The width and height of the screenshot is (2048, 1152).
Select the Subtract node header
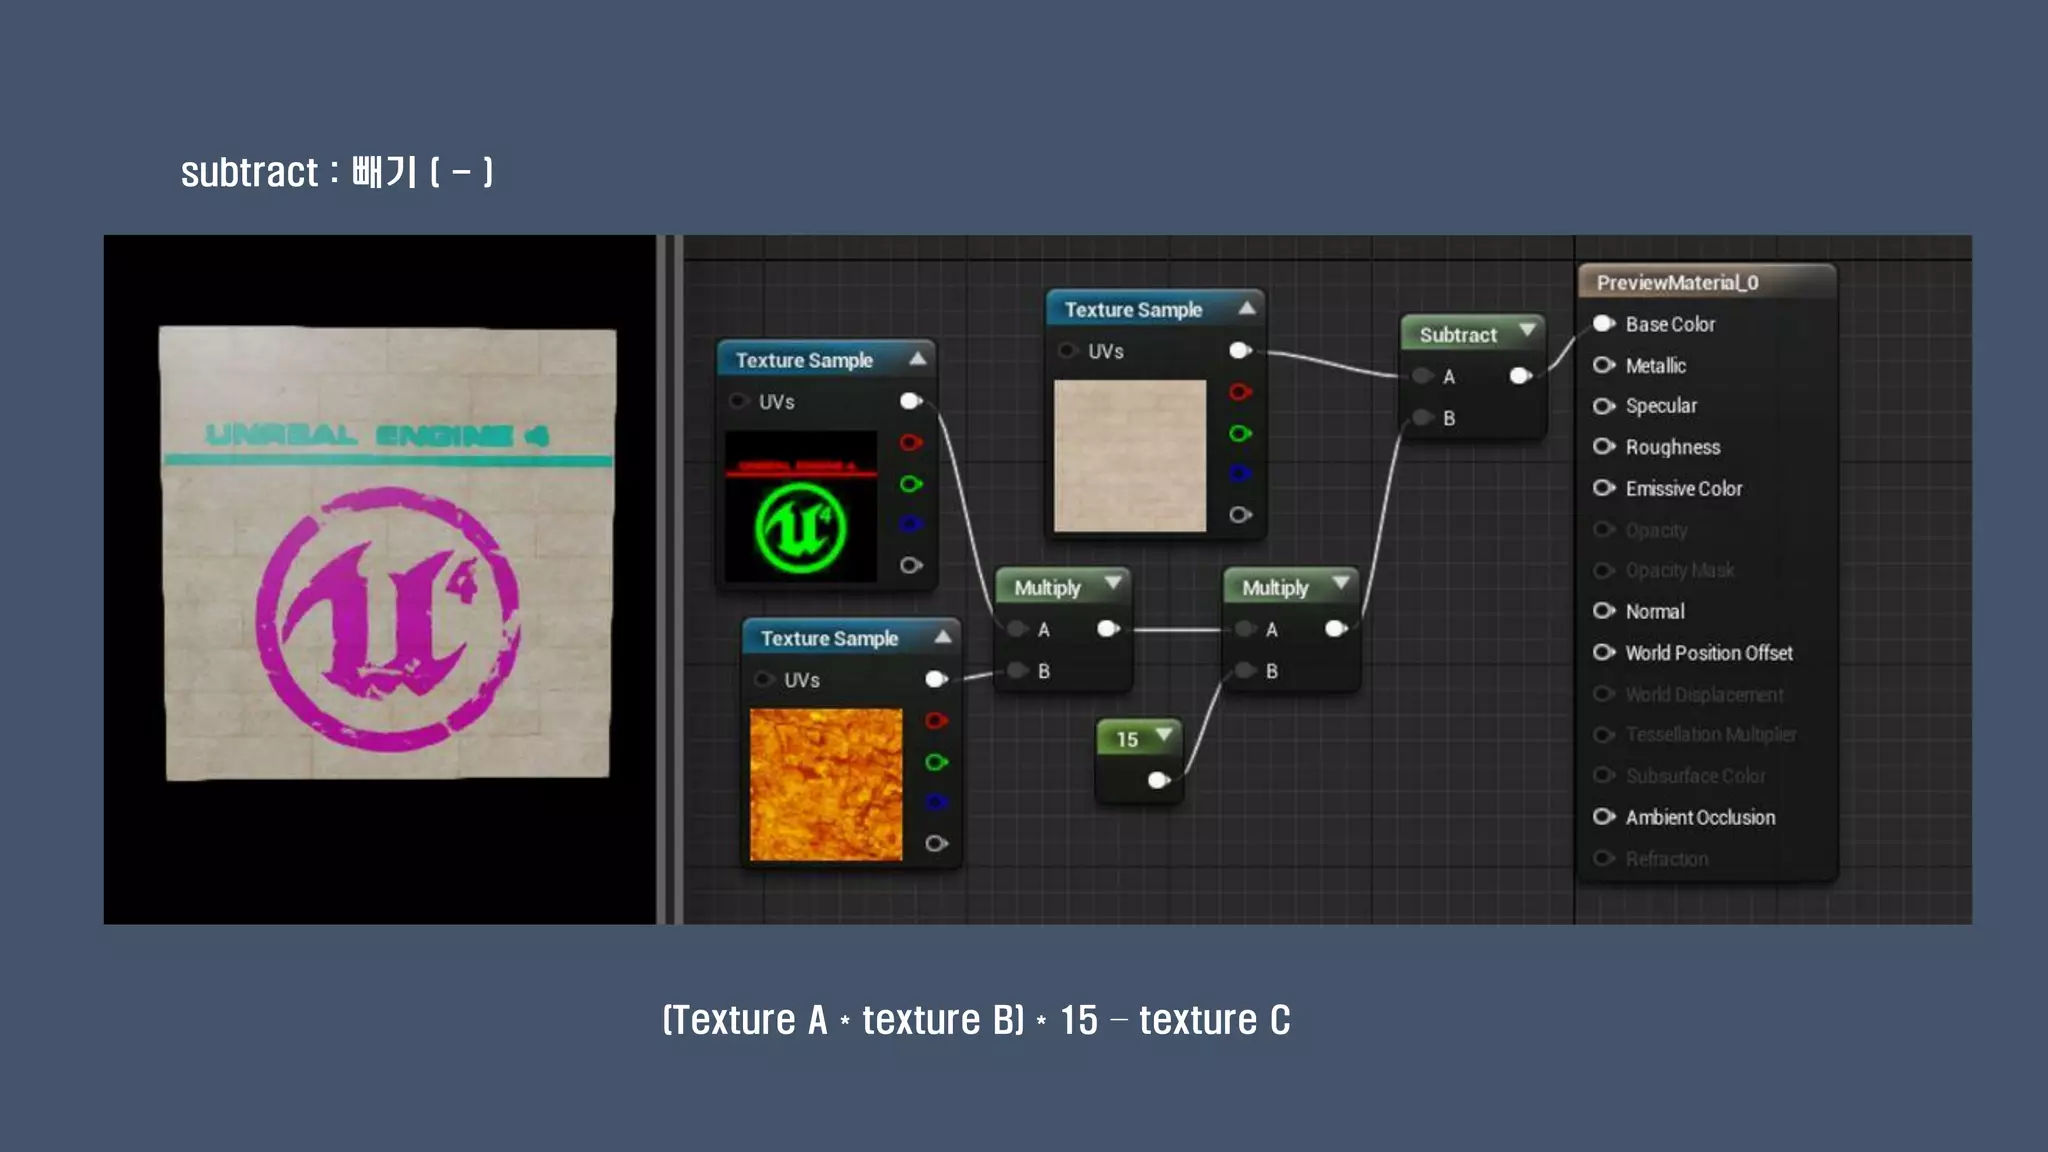coord(1473,334)
